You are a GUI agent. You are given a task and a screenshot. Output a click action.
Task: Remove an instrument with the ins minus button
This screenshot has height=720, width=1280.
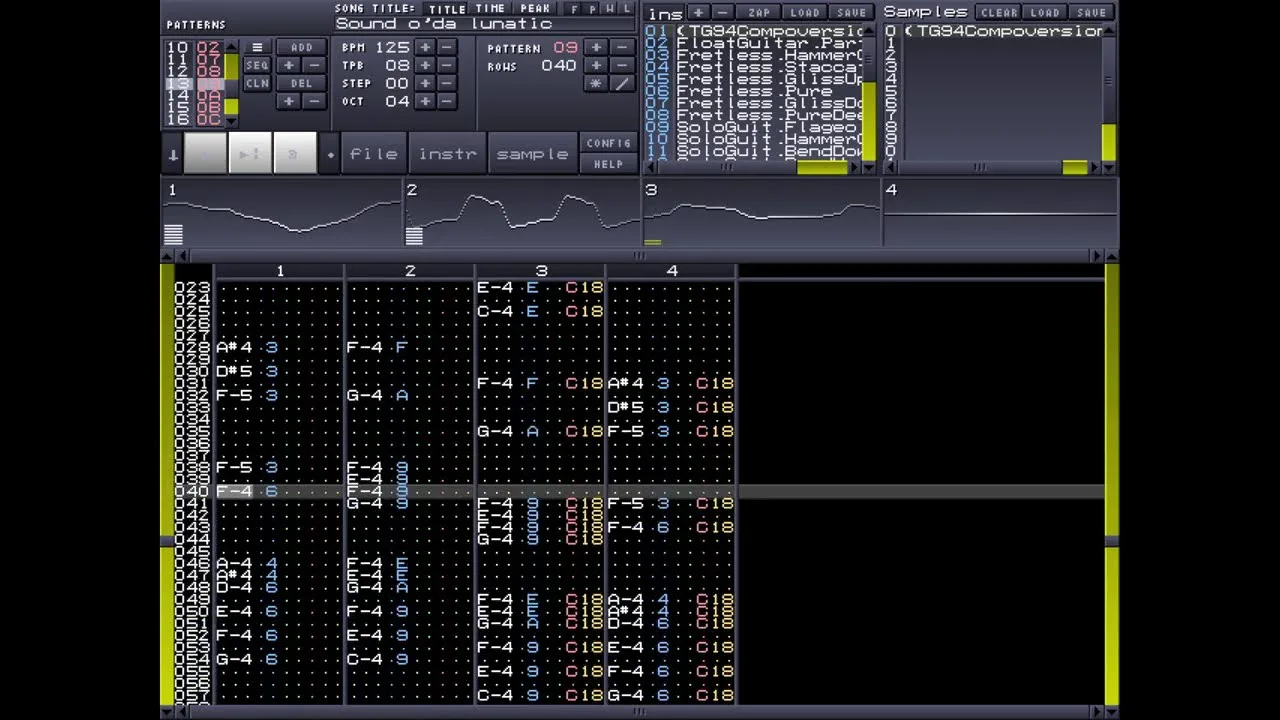722,13
